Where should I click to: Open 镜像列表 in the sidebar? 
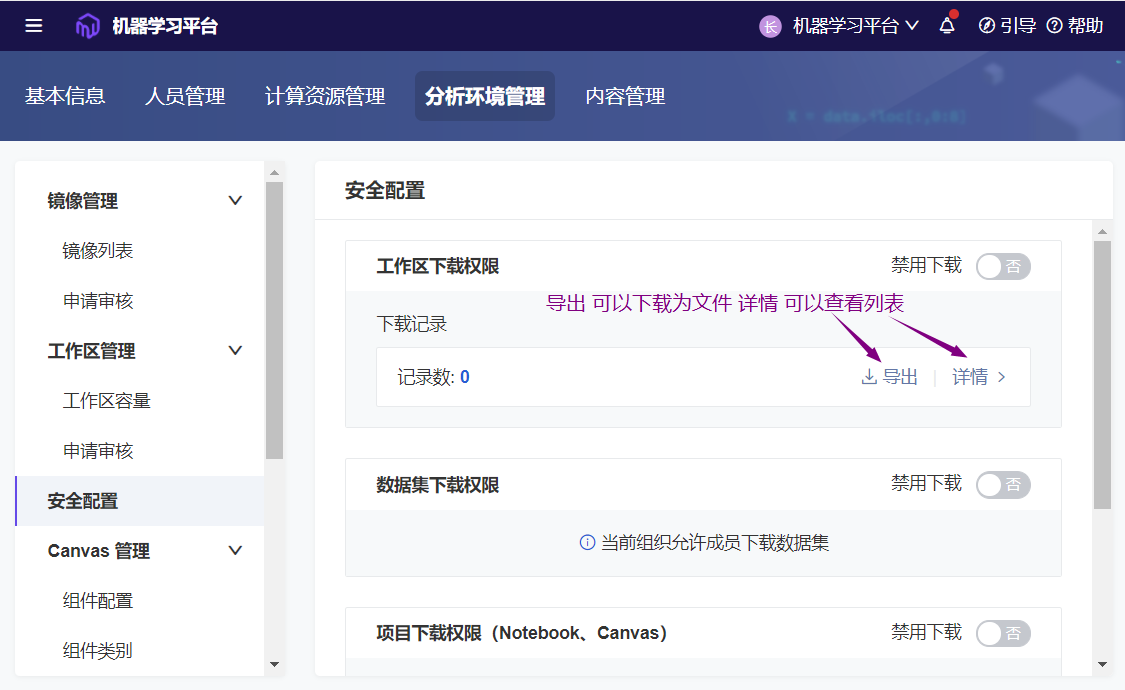pos(98,251)
